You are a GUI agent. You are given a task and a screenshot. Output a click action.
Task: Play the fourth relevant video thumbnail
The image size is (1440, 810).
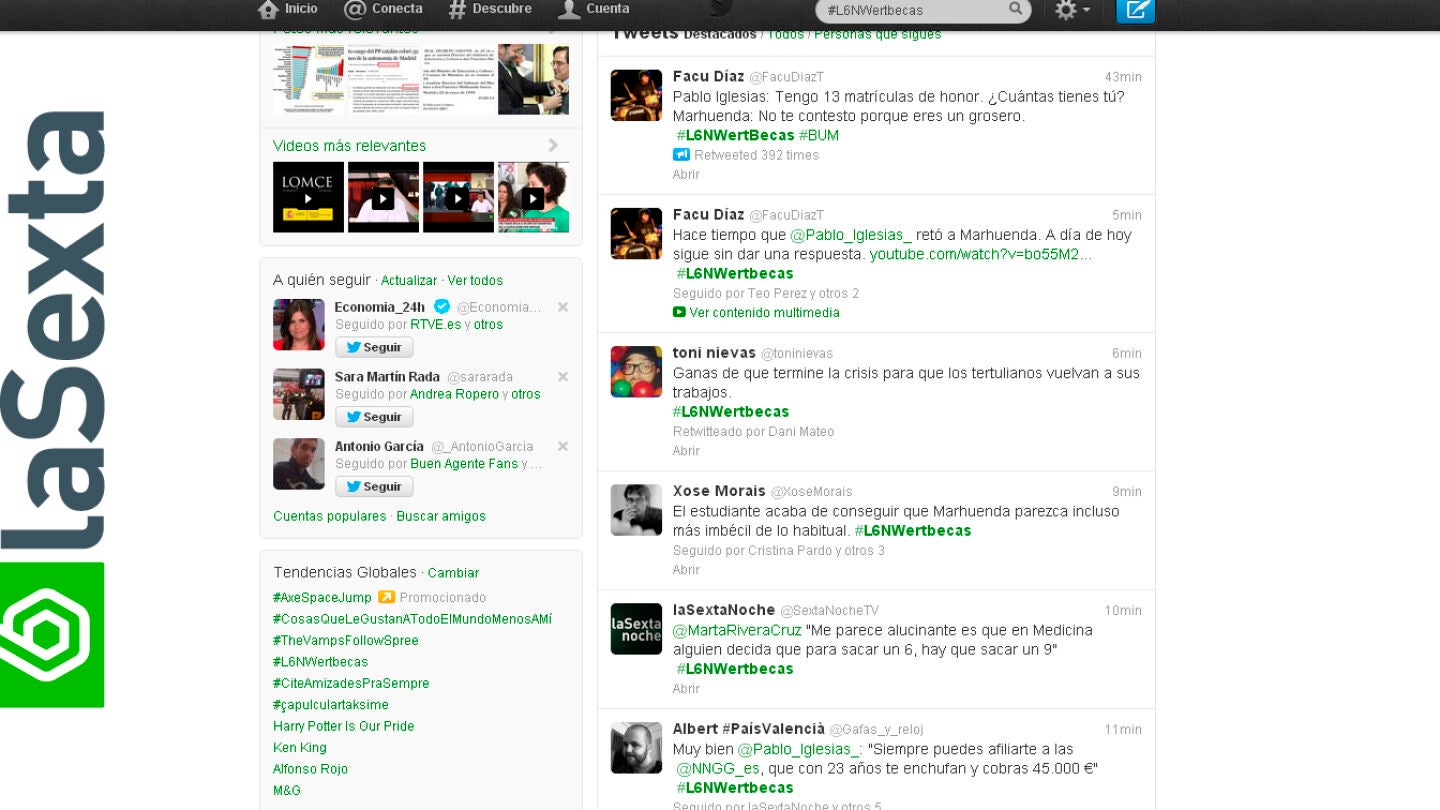click(x=533, y=197)
